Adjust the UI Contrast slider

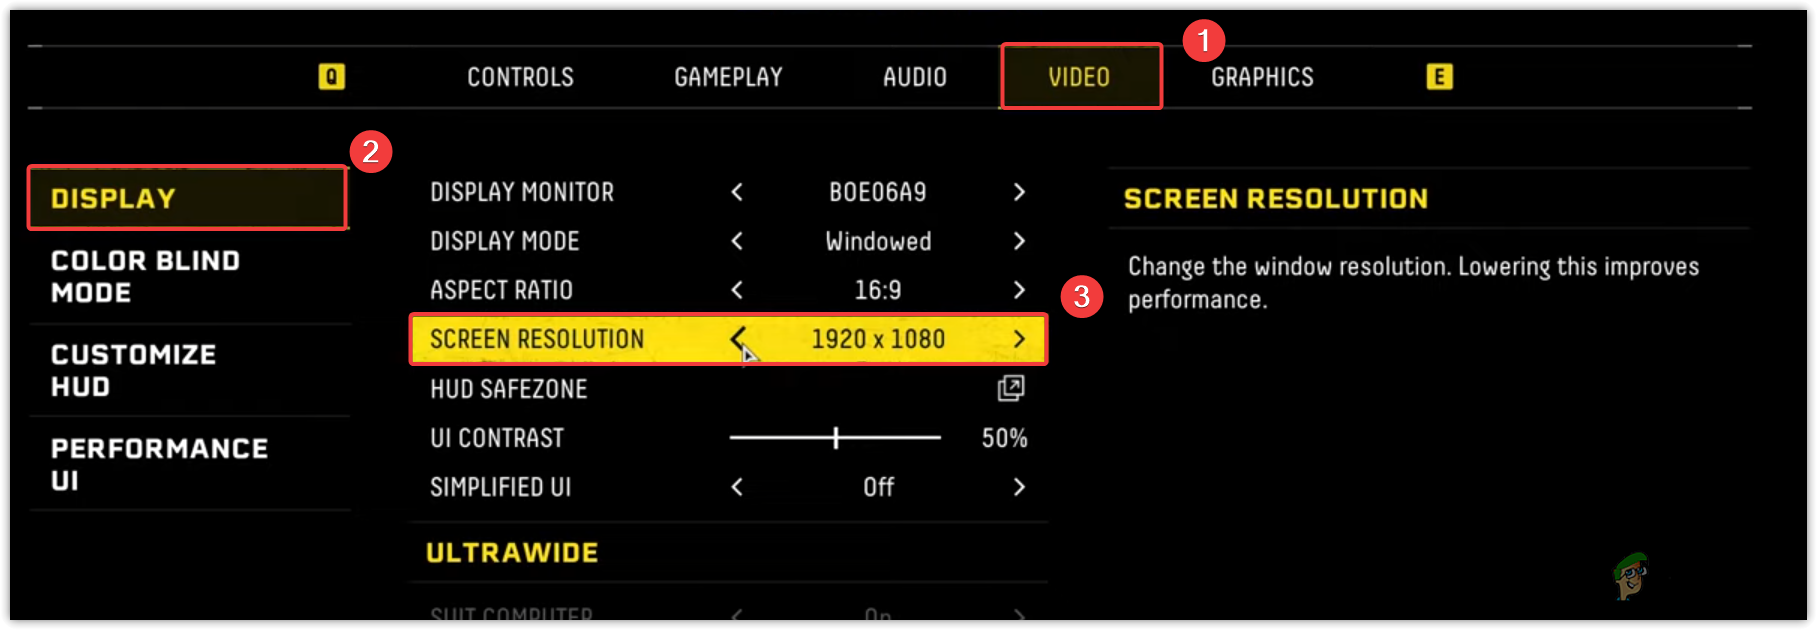pos(835,438)
